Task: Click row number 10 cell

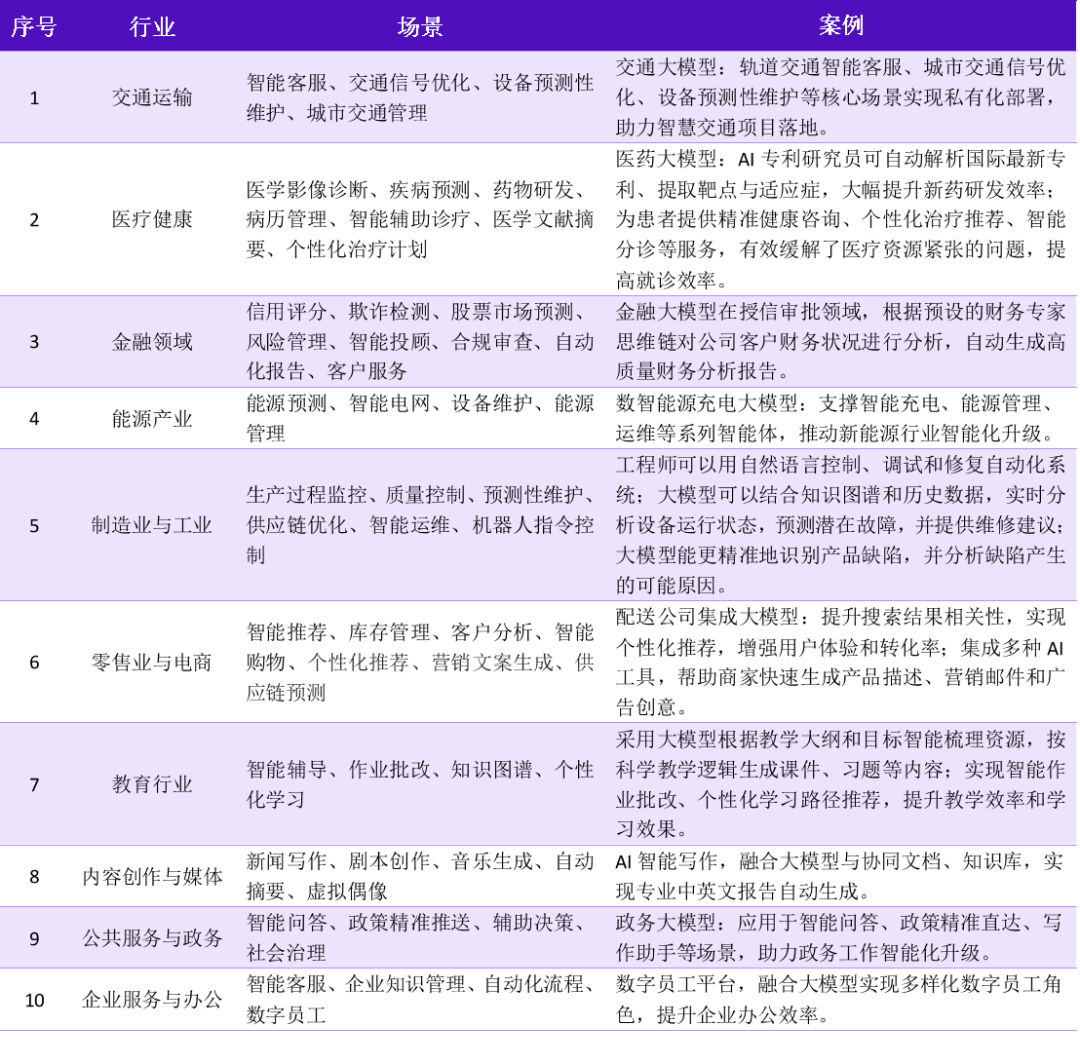Action: click(x=34, y=999)
